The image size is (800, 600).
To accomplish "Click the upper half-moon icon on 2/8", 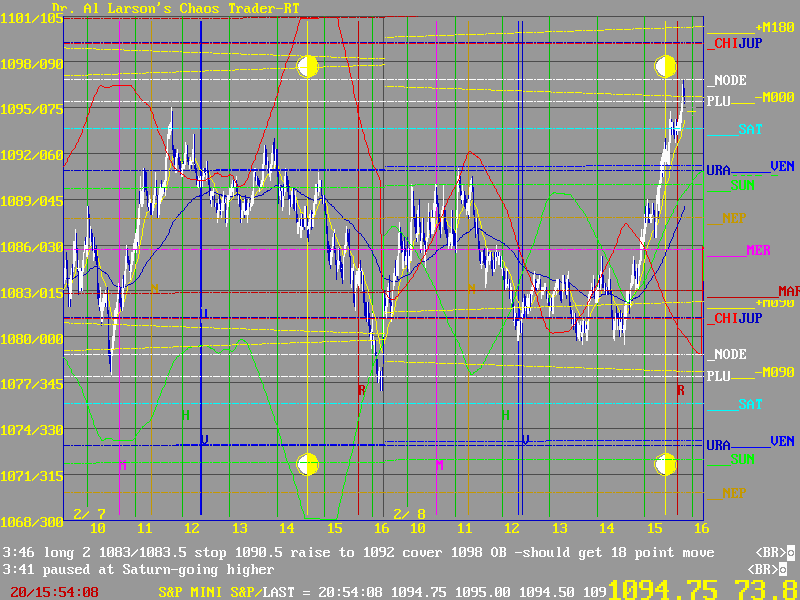I will 666,67.
